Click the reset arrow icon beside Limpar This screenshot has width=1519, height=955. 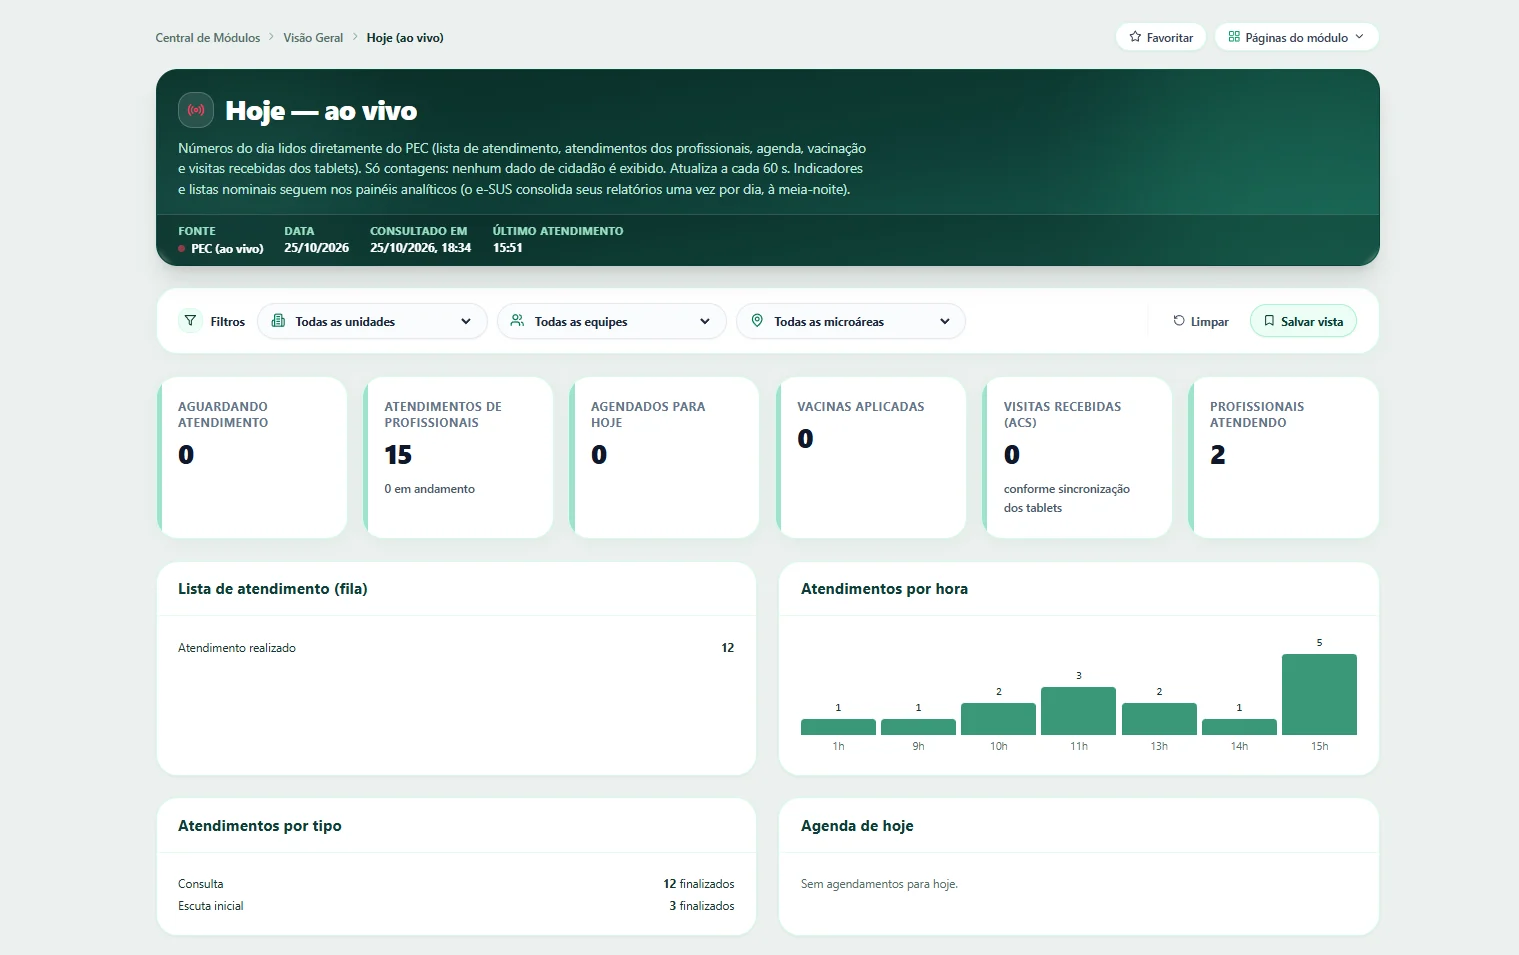point(1179,321)
